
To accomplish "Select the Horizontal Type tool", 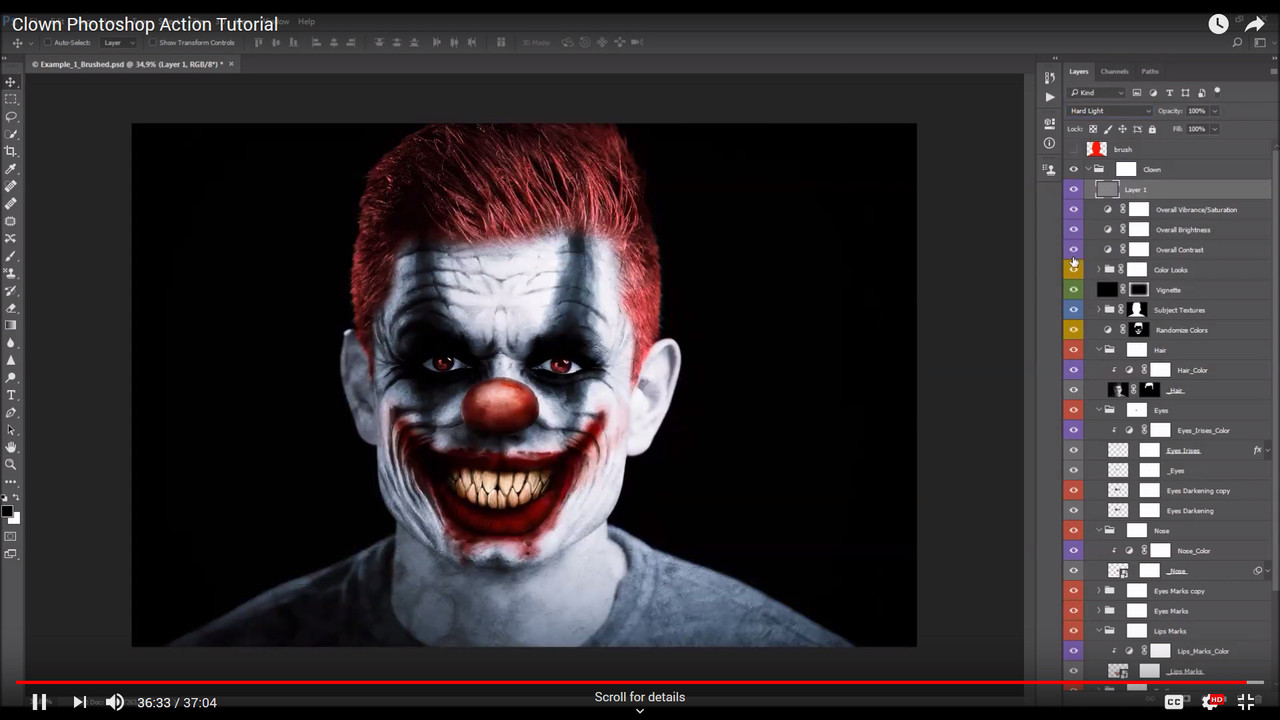I will pos(11,395).
